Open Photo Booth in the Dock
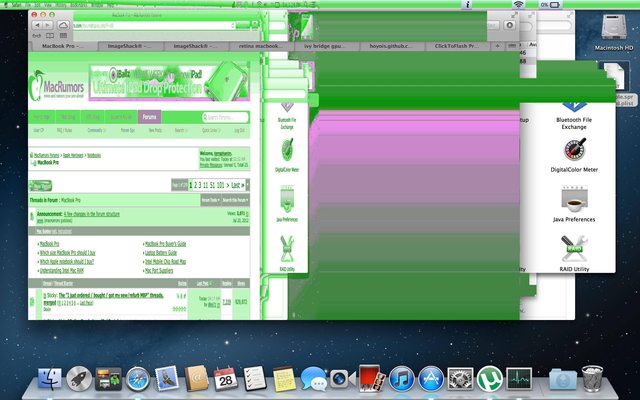 (372, 378)
